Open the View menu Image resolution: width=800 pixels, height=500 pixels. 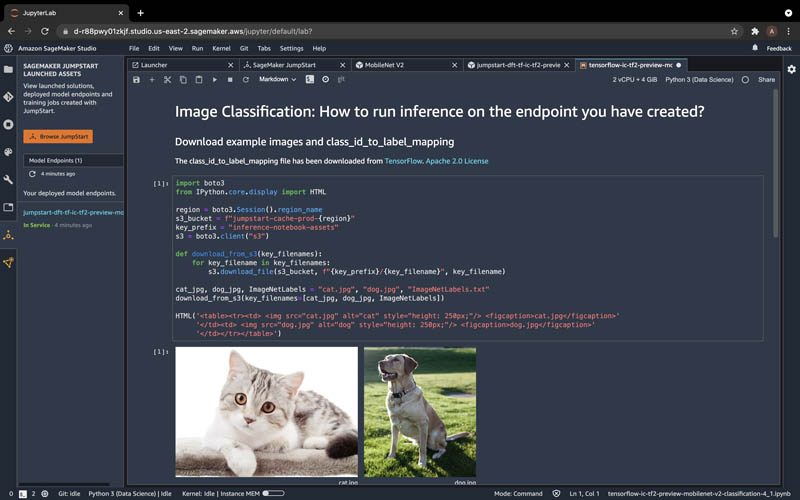pos(176,48)
